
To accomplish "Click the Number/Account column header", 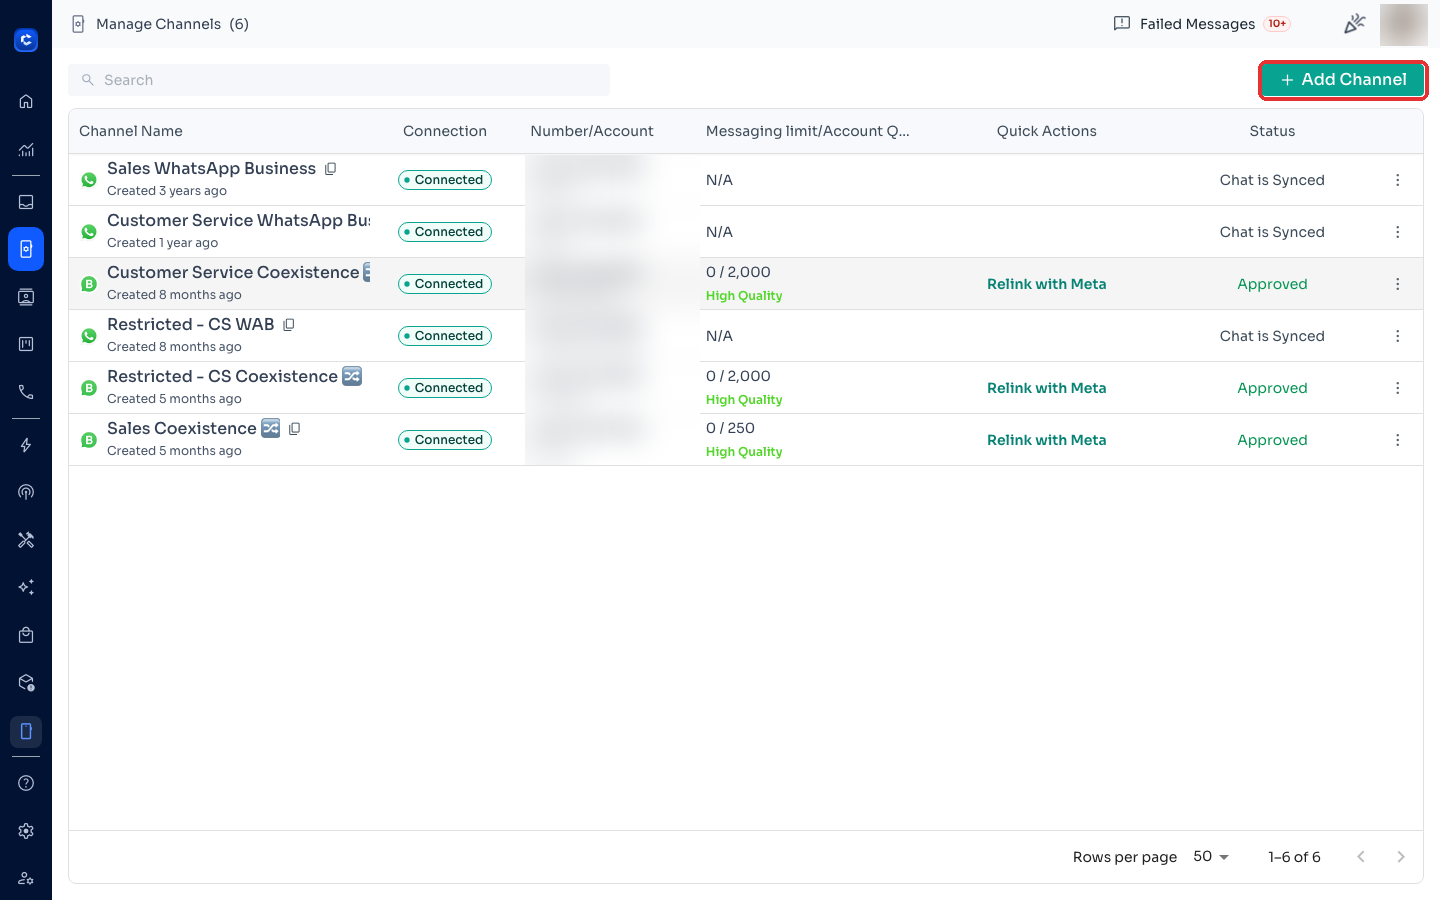I will [592, 131].
